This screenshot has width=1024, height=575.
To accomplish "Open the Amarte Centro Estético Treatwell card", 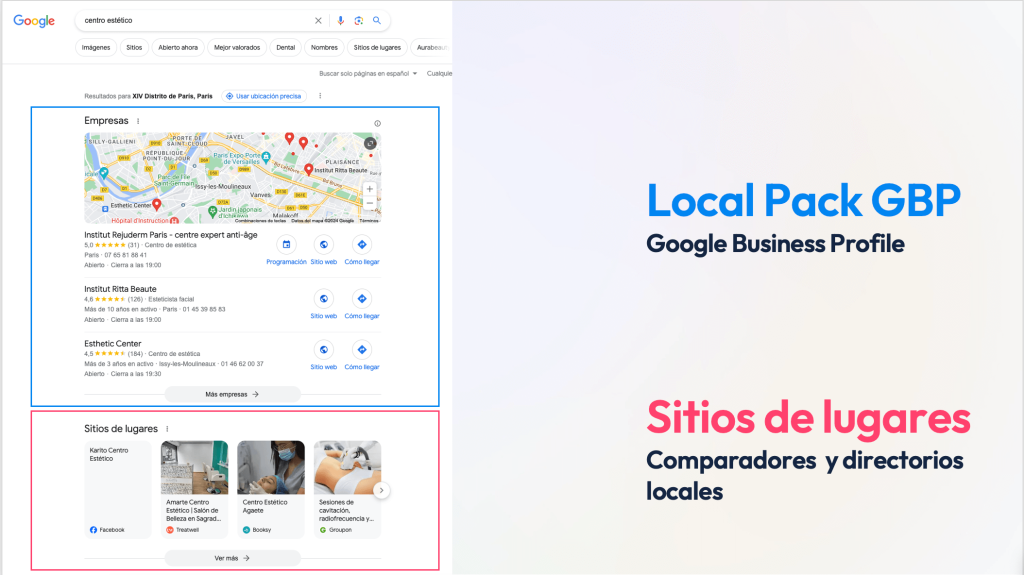I will pos(195,489).
